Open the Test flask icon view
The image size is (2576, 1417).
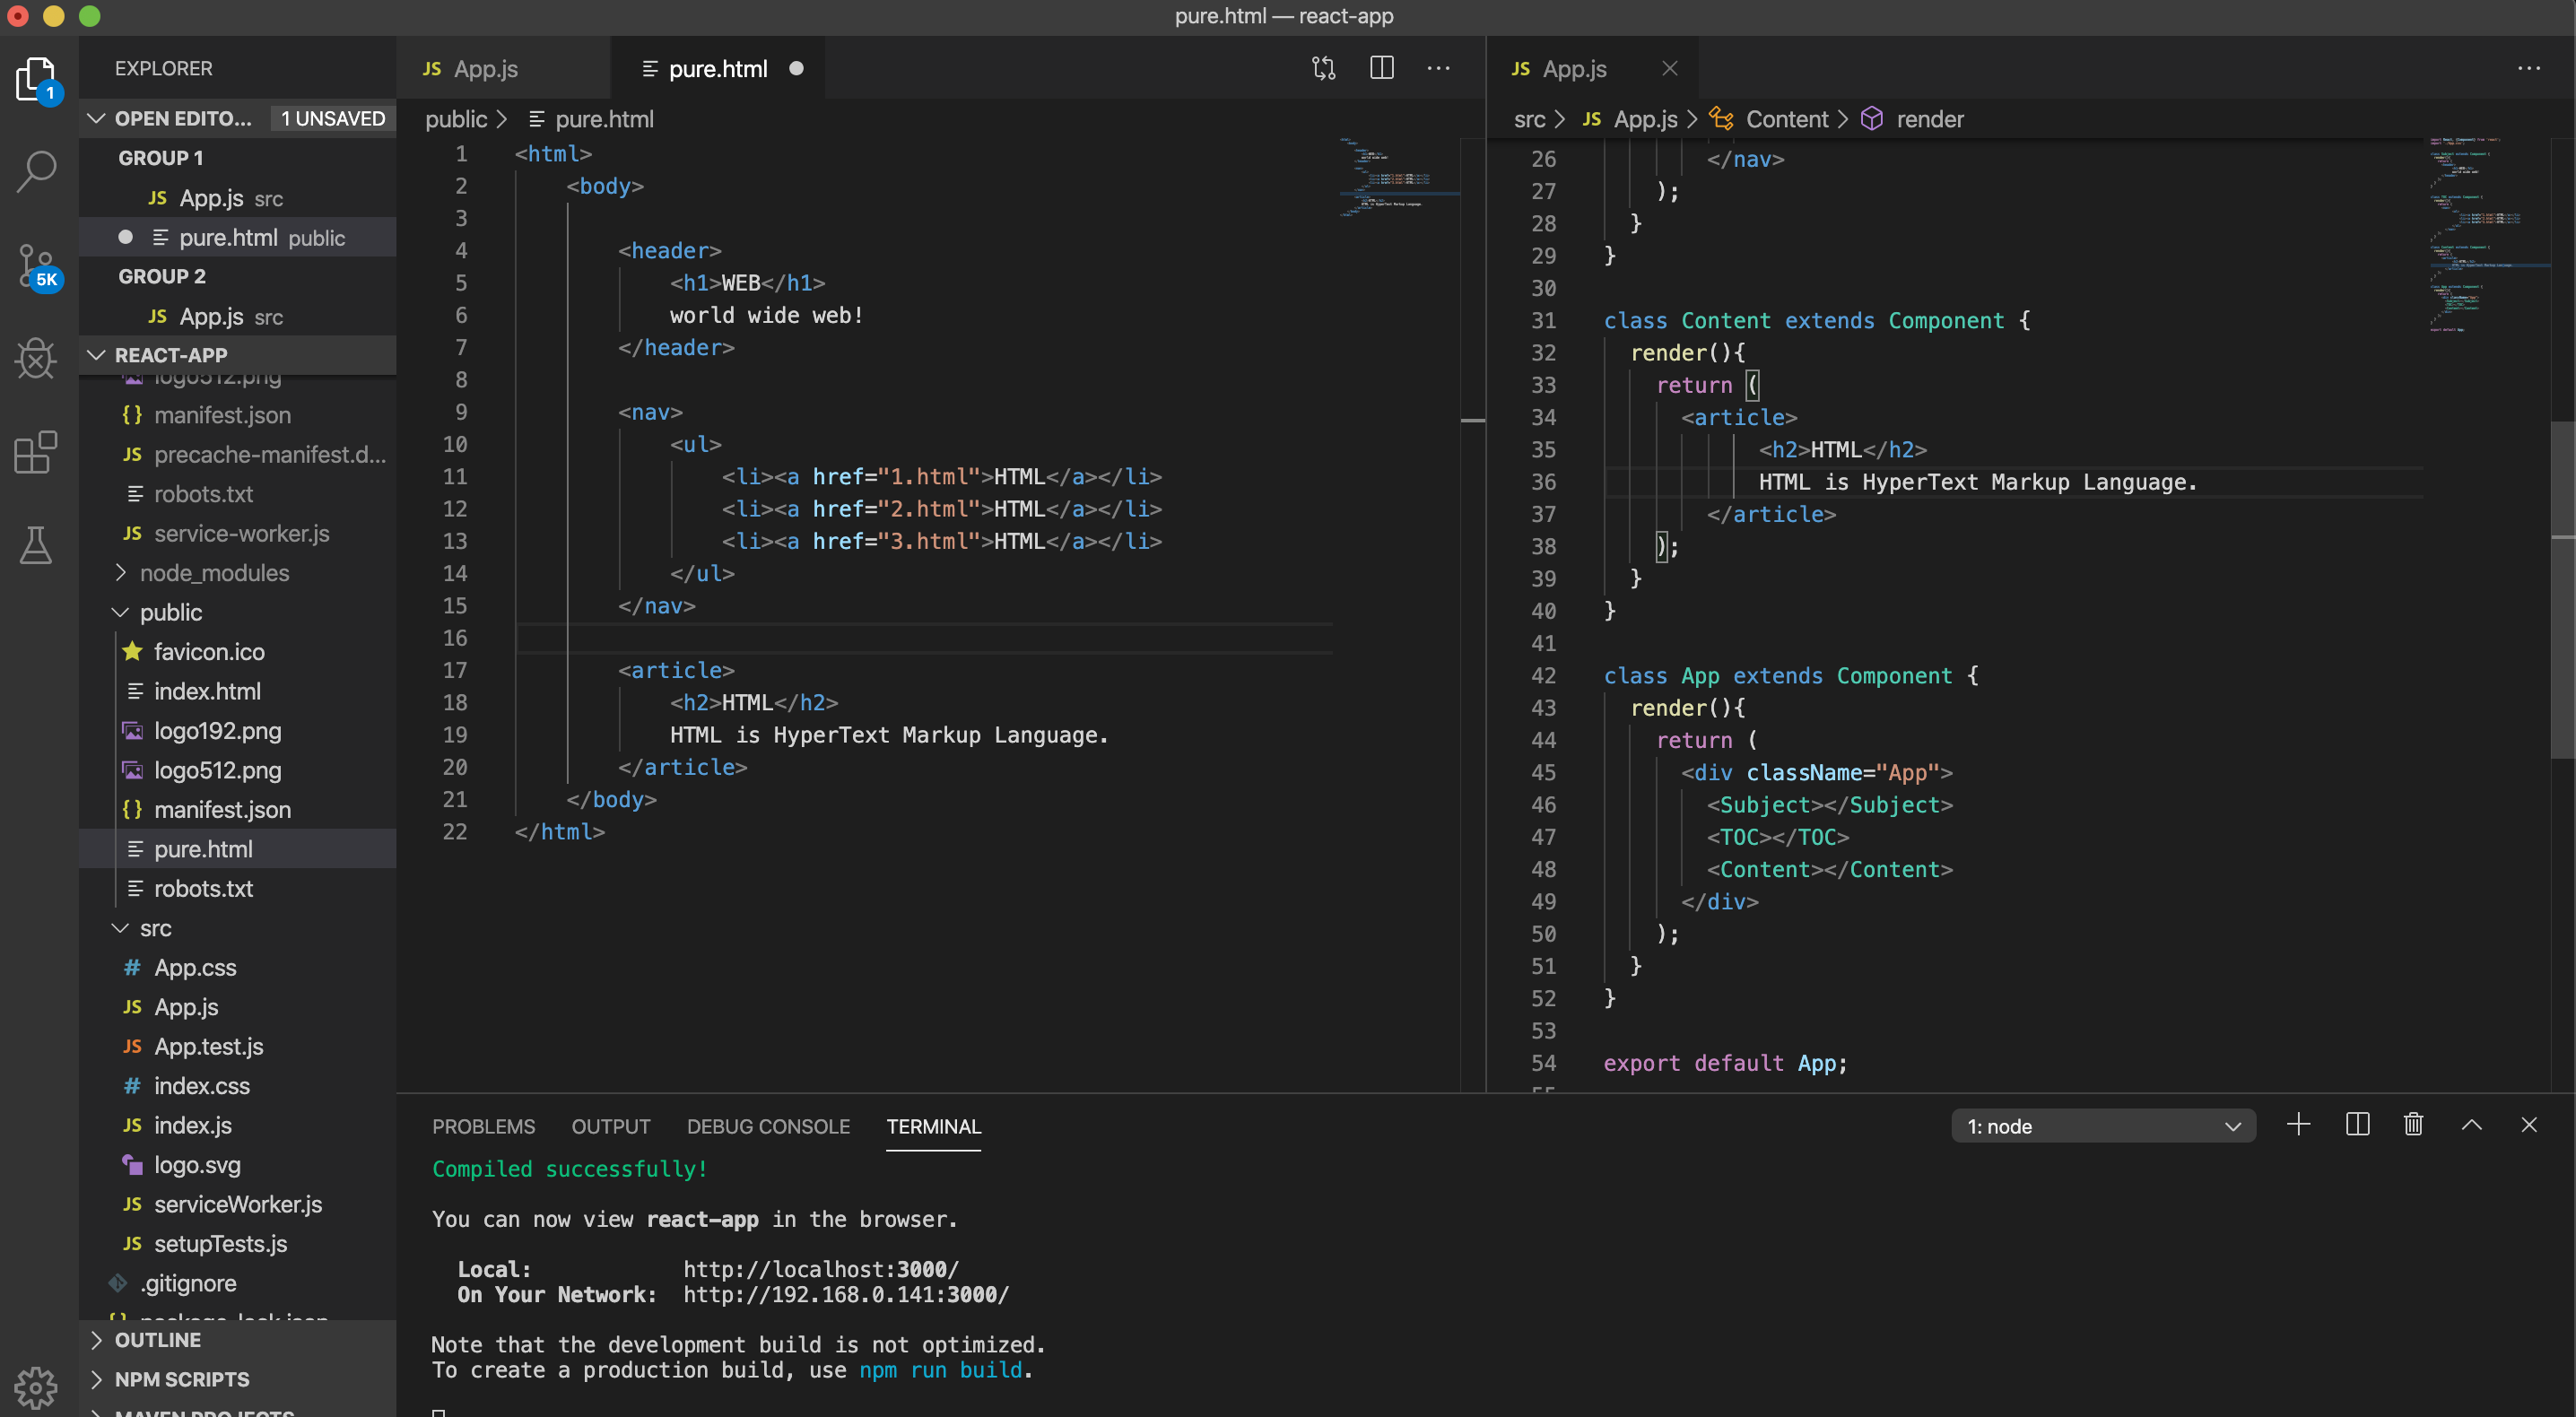coord(37,545)
